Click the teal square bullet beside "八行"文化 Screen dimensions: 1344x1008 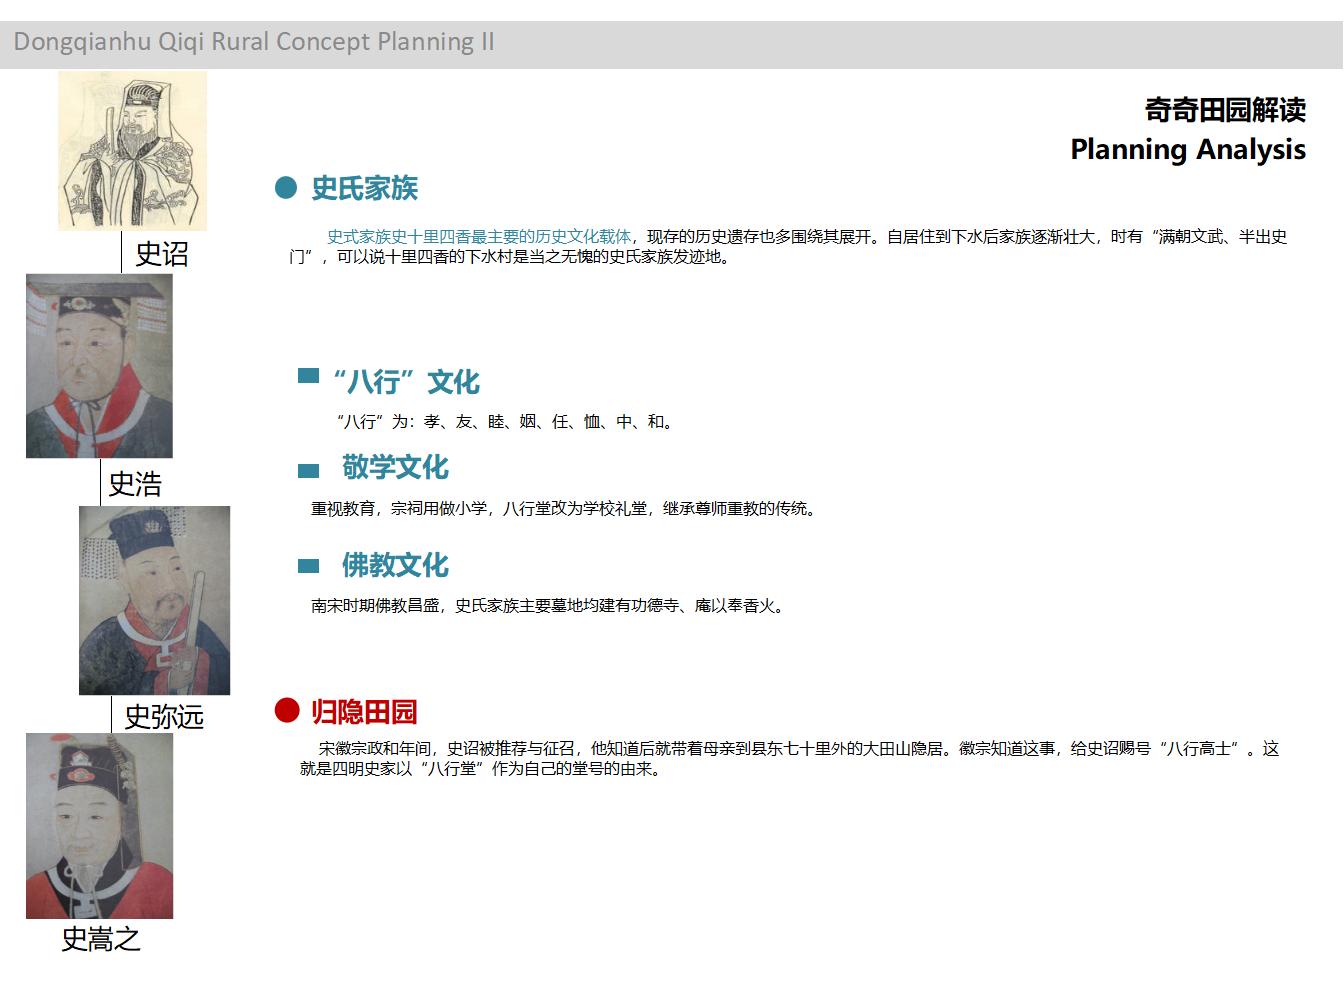click(x=308, y=376)
